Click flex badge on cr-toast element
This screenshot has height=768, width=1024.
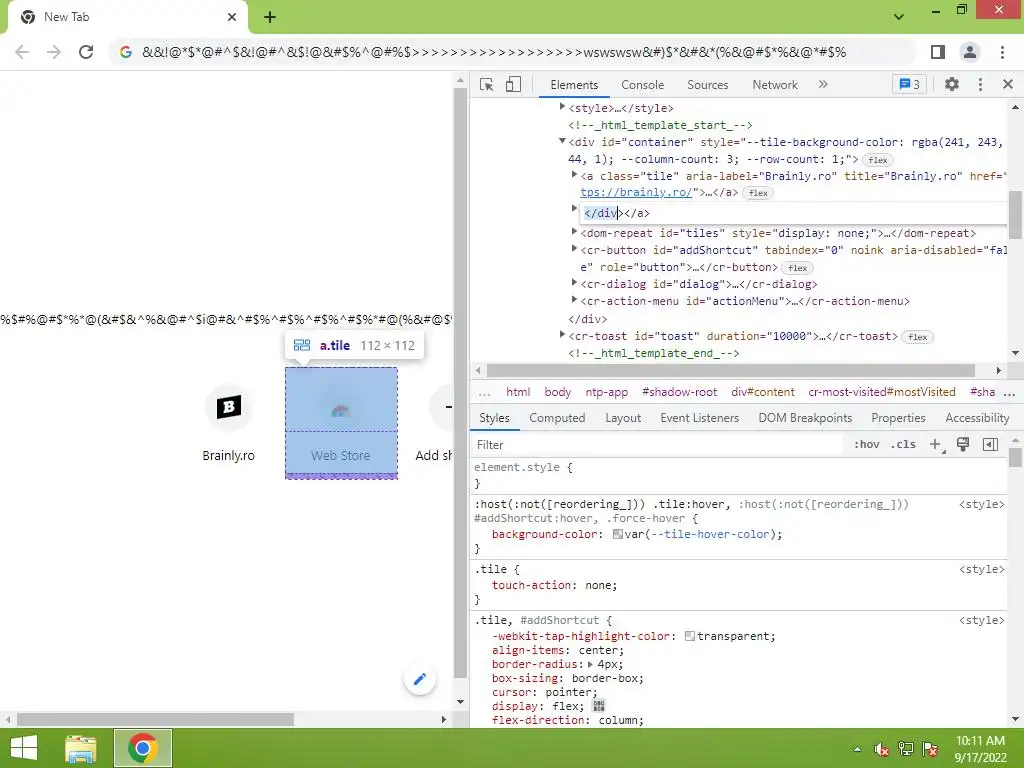coord(918,337)
